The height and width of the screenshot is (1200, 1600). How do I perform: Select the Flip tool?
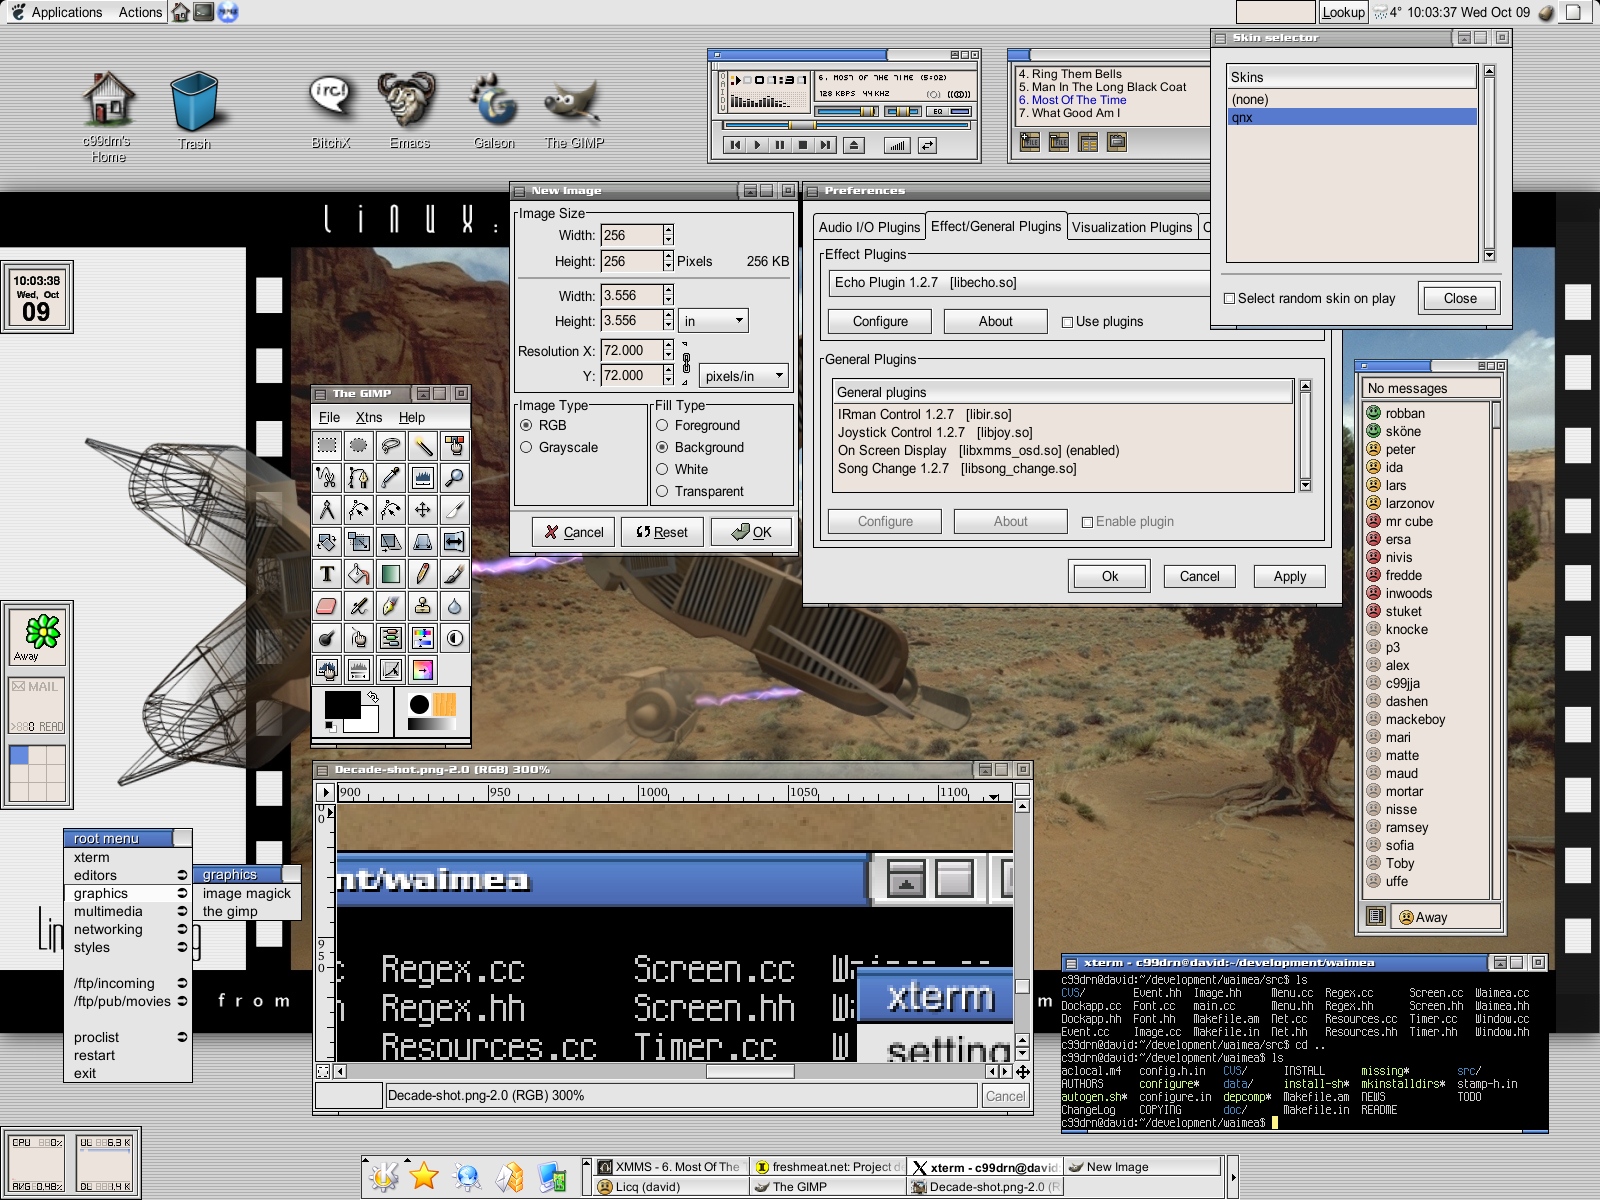click(455, 542)
